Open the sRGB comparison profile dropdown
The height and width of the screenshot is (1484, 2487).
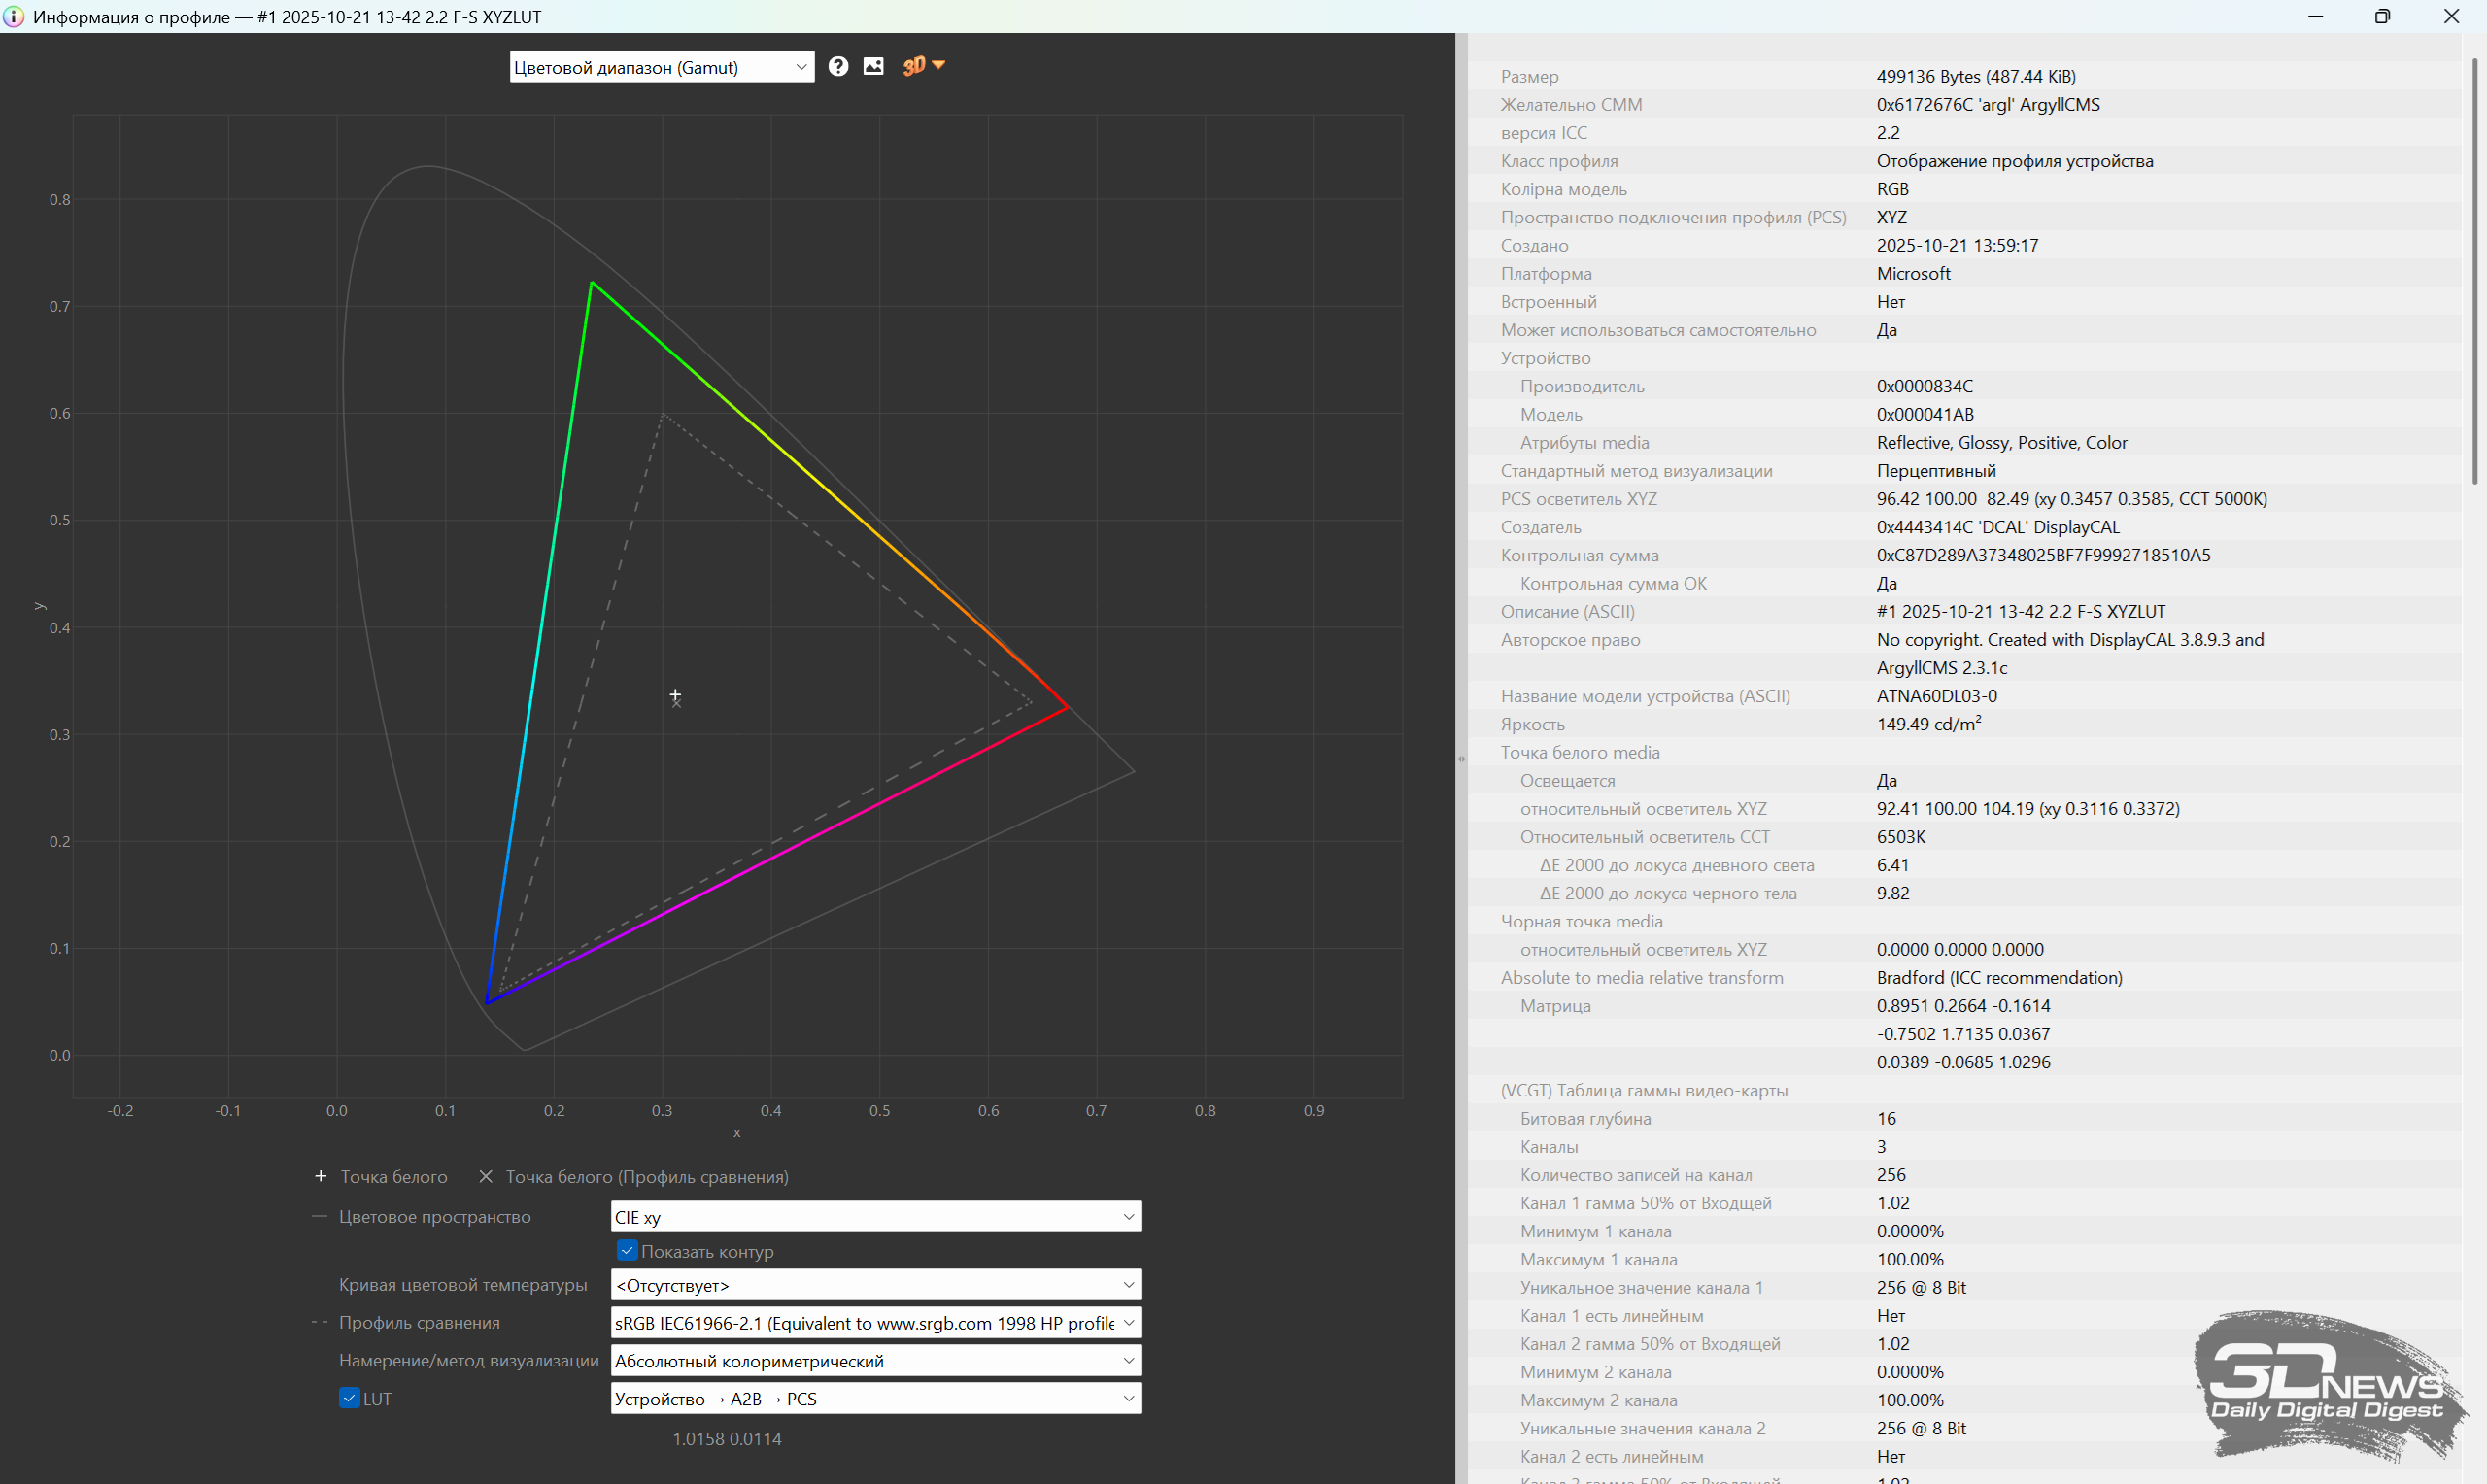pos(875,1323)
